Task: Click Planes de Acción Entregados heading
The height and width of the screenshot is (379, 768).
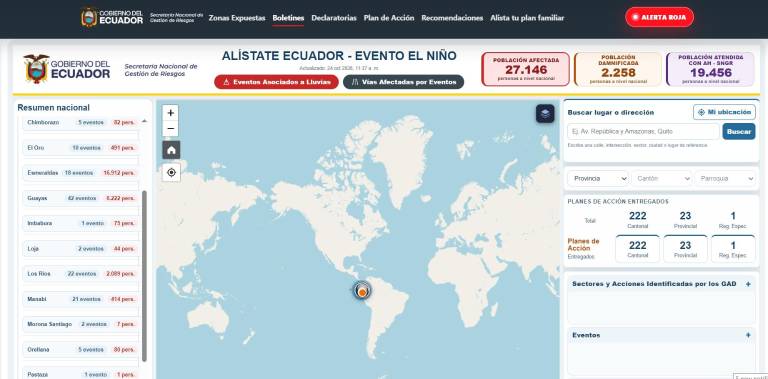Action: [x=618, y=202]
